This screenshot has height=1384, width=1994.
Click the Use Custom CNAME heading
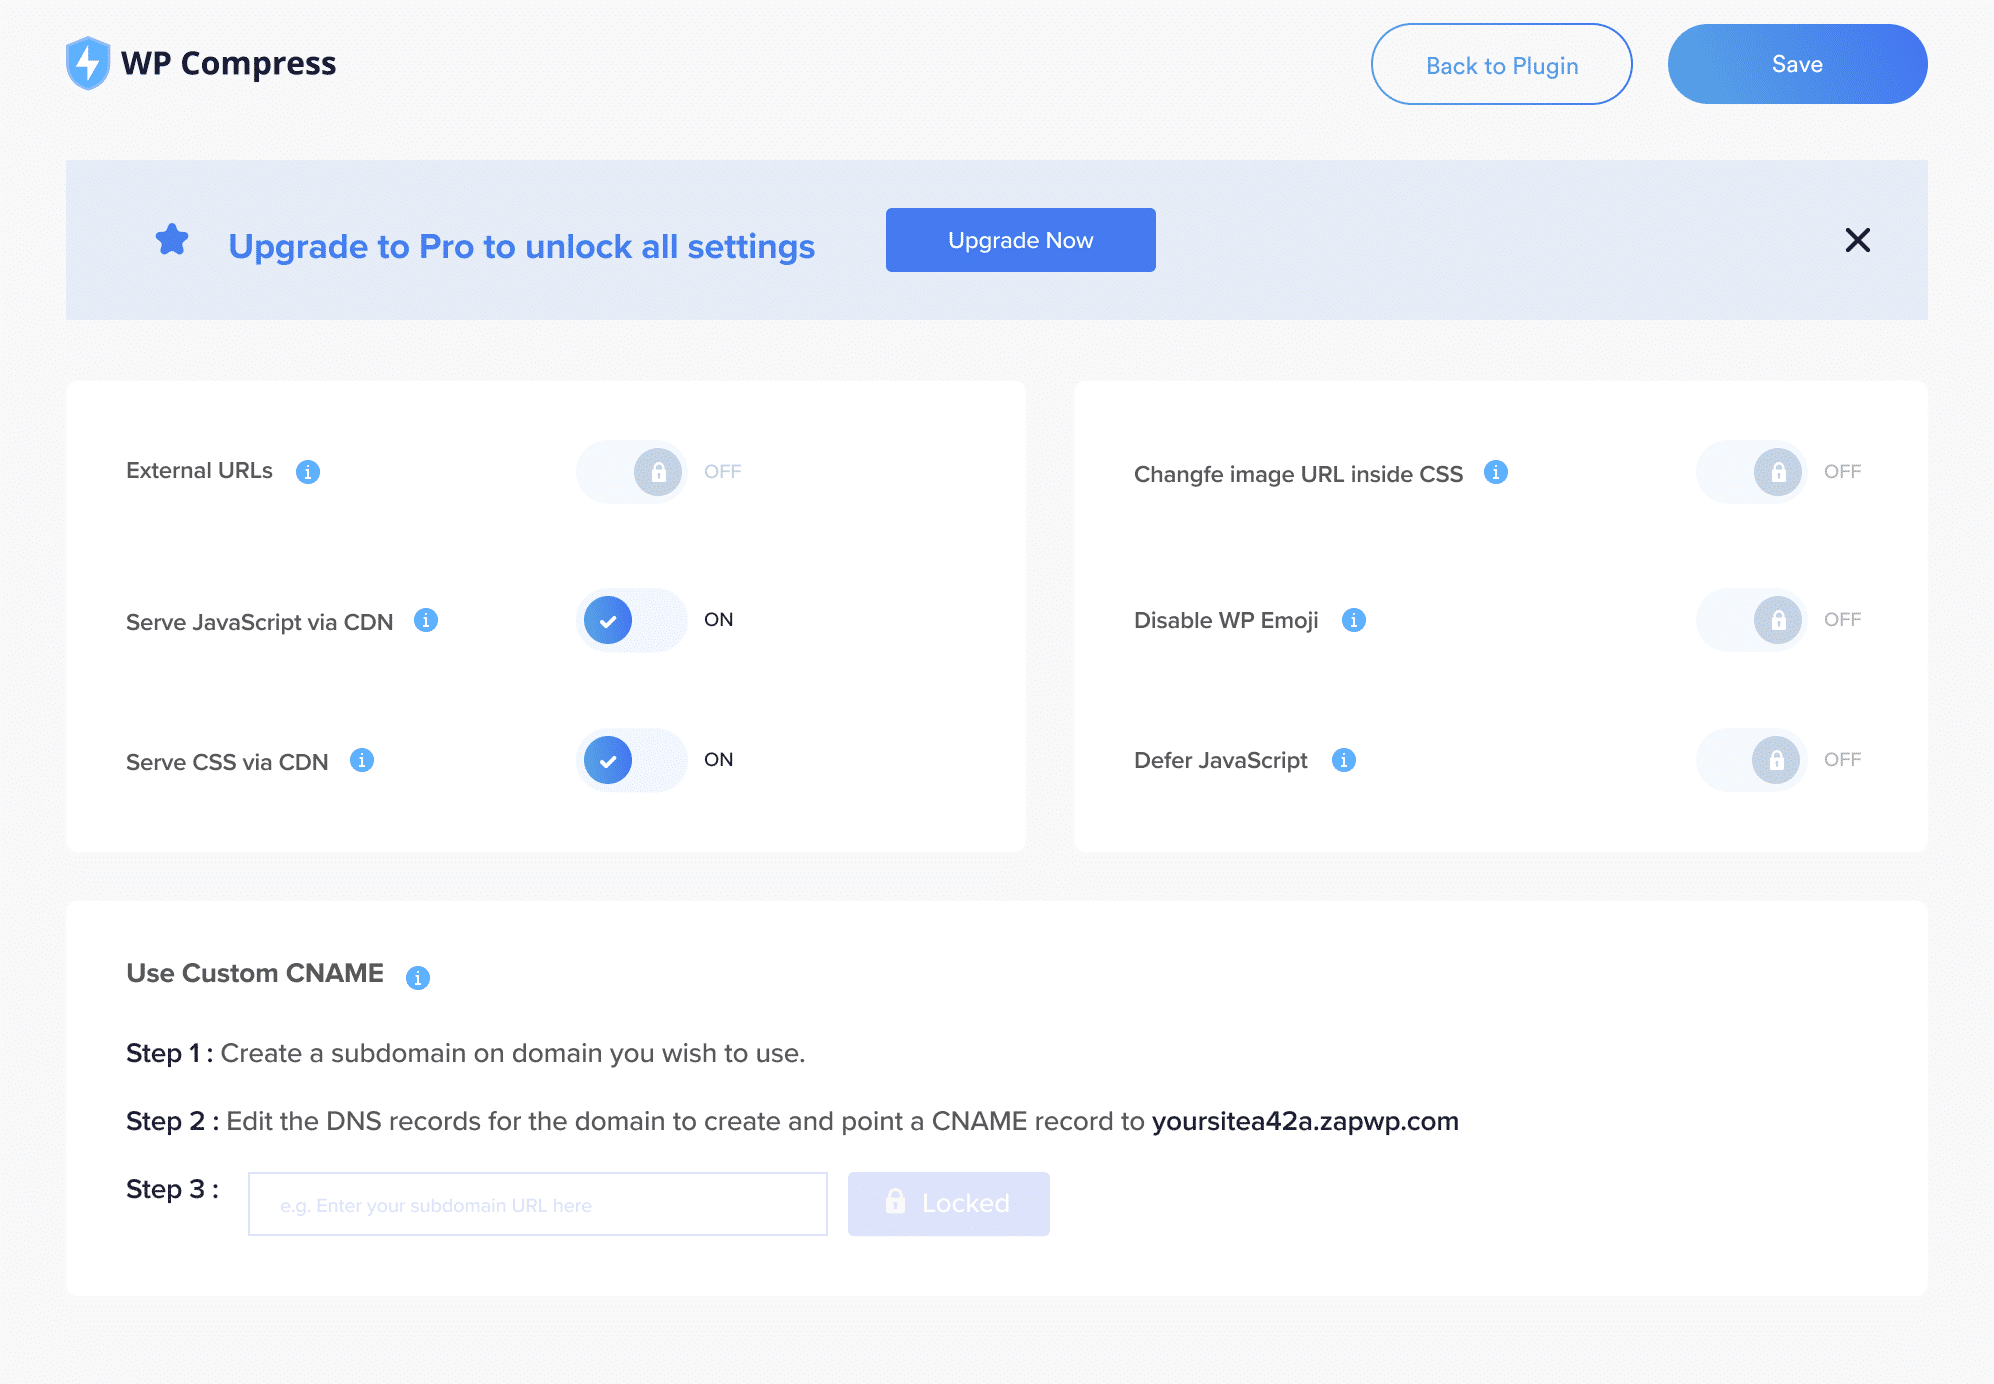[x=255, y=973]
